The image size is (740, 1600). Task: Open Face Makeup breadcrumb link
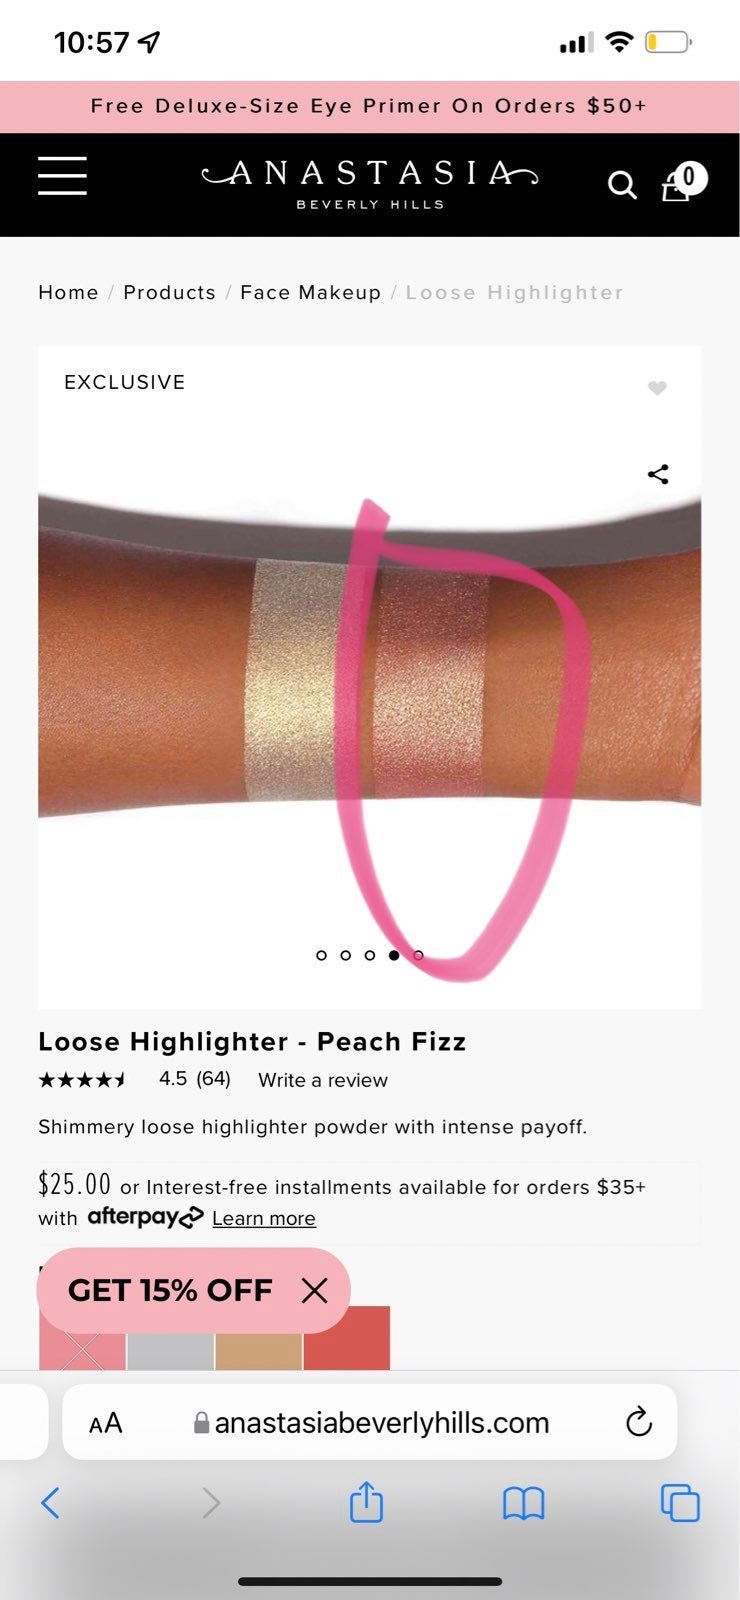pos(310,292)
